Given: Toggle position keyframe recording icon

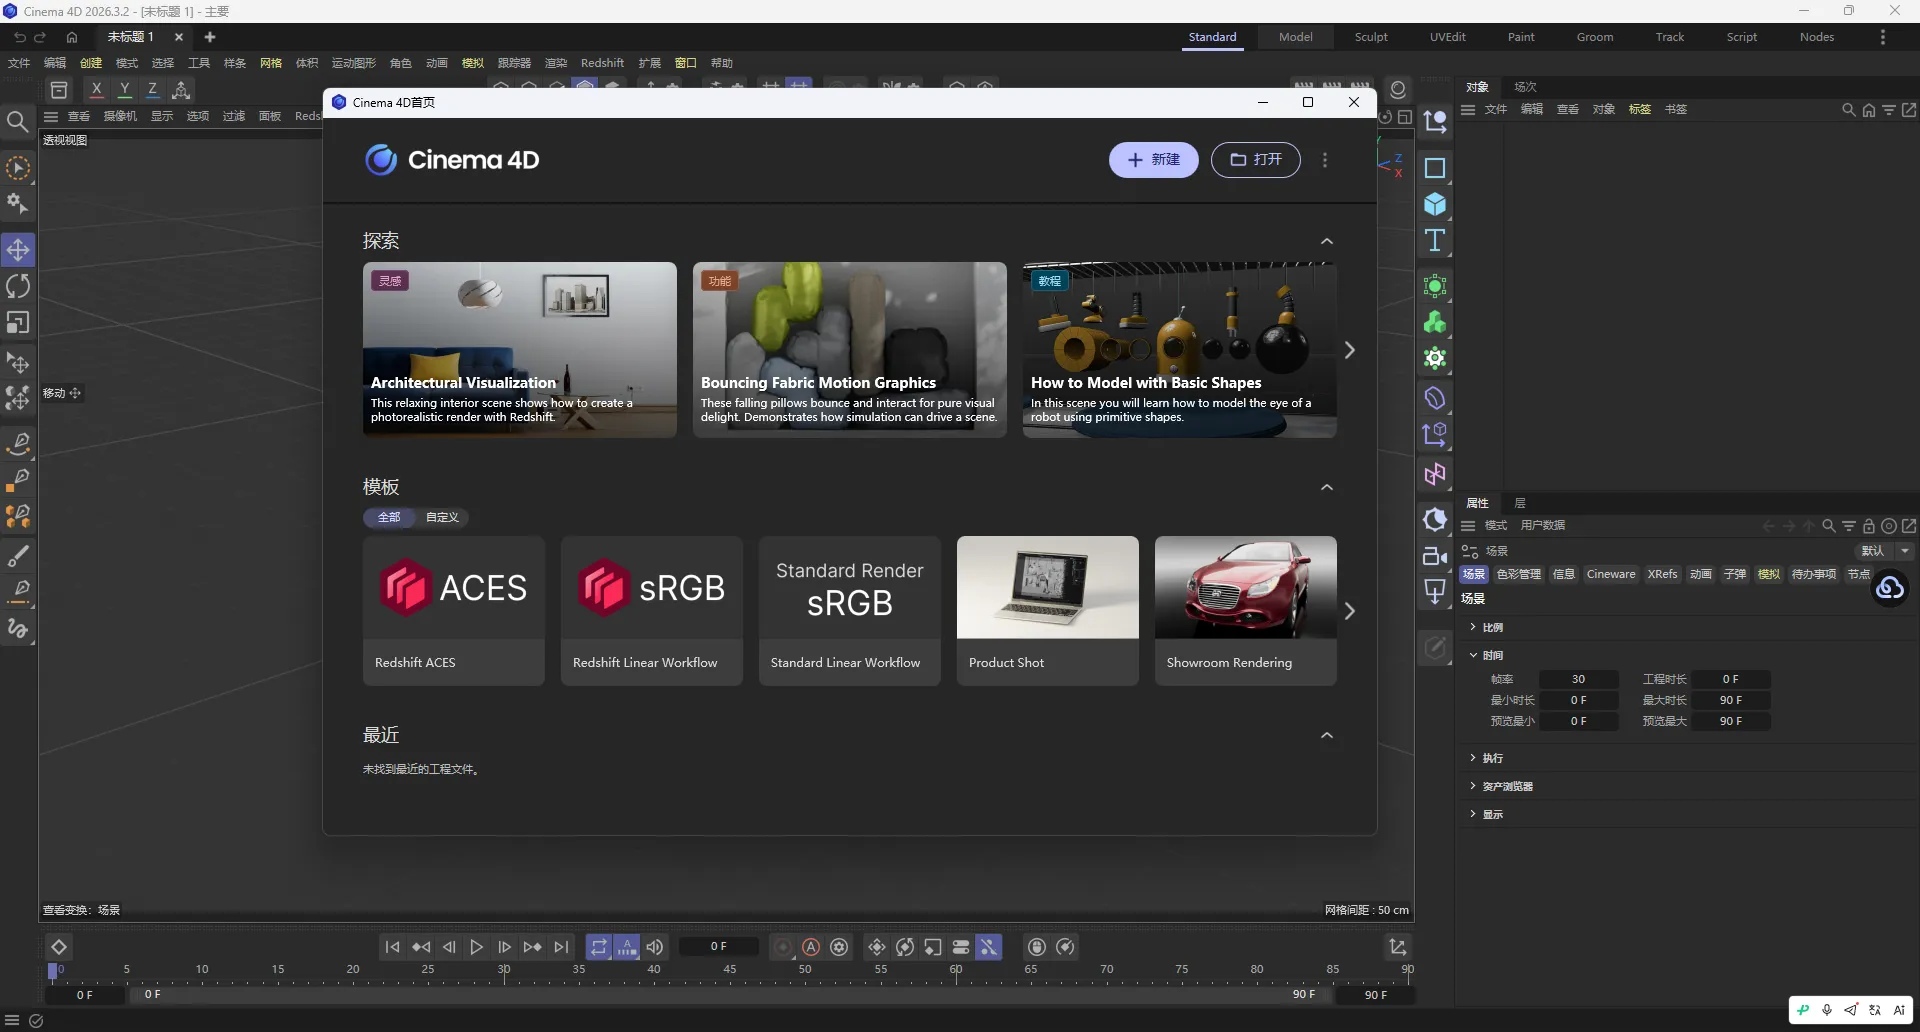Looking at the screenshot, I should point(877,947).
